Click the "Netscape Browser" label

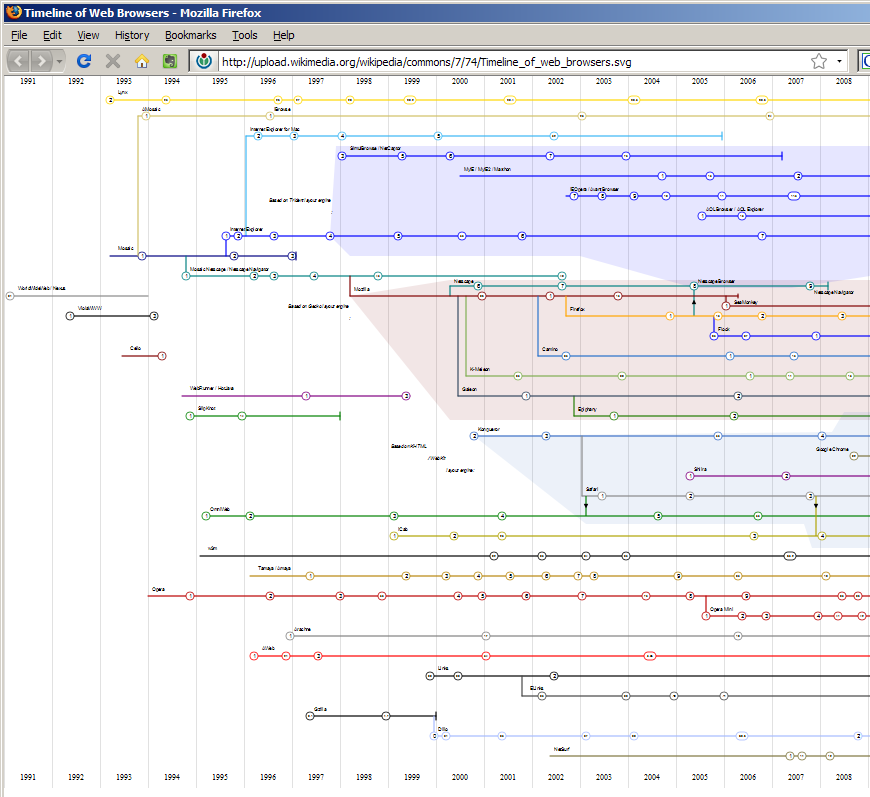pos(716,281)
